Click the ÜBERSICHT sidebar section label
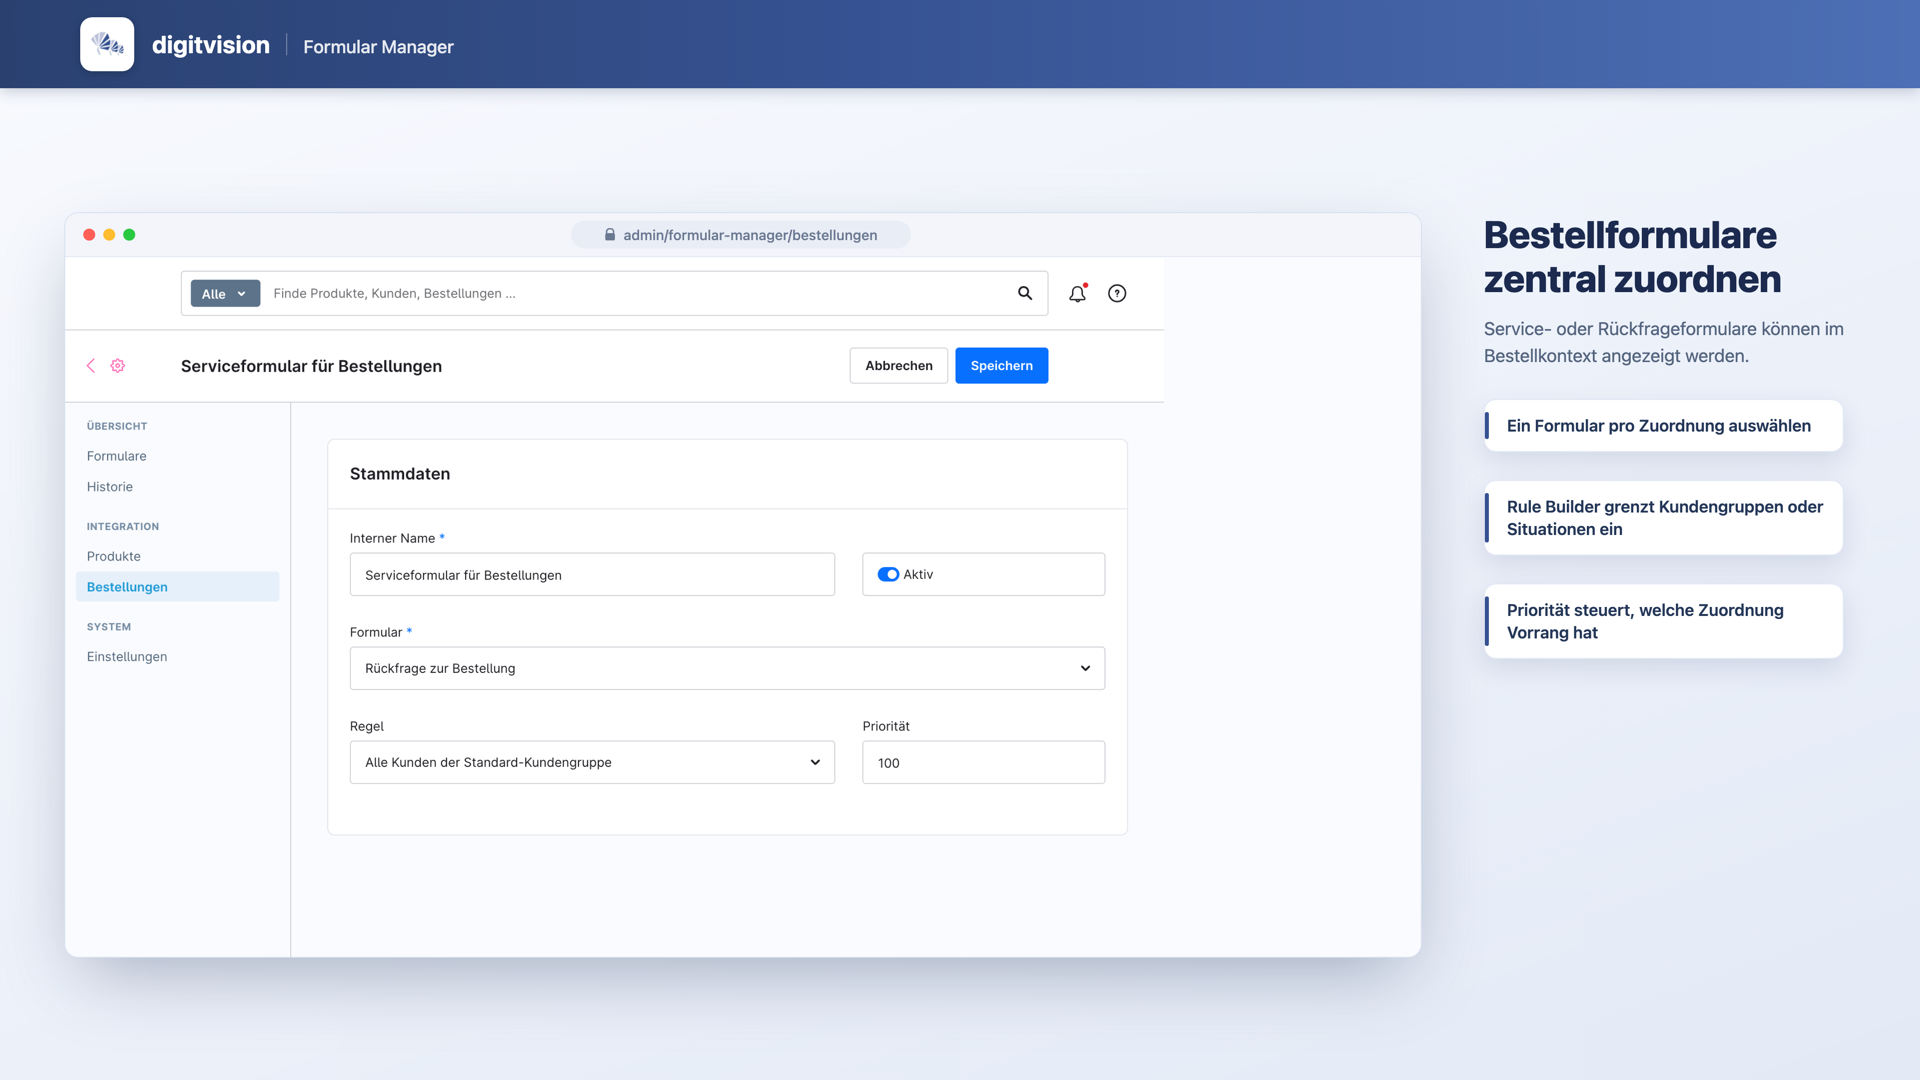The height and width of the screenshot is (1080, 1920). [x=117, y=426]
